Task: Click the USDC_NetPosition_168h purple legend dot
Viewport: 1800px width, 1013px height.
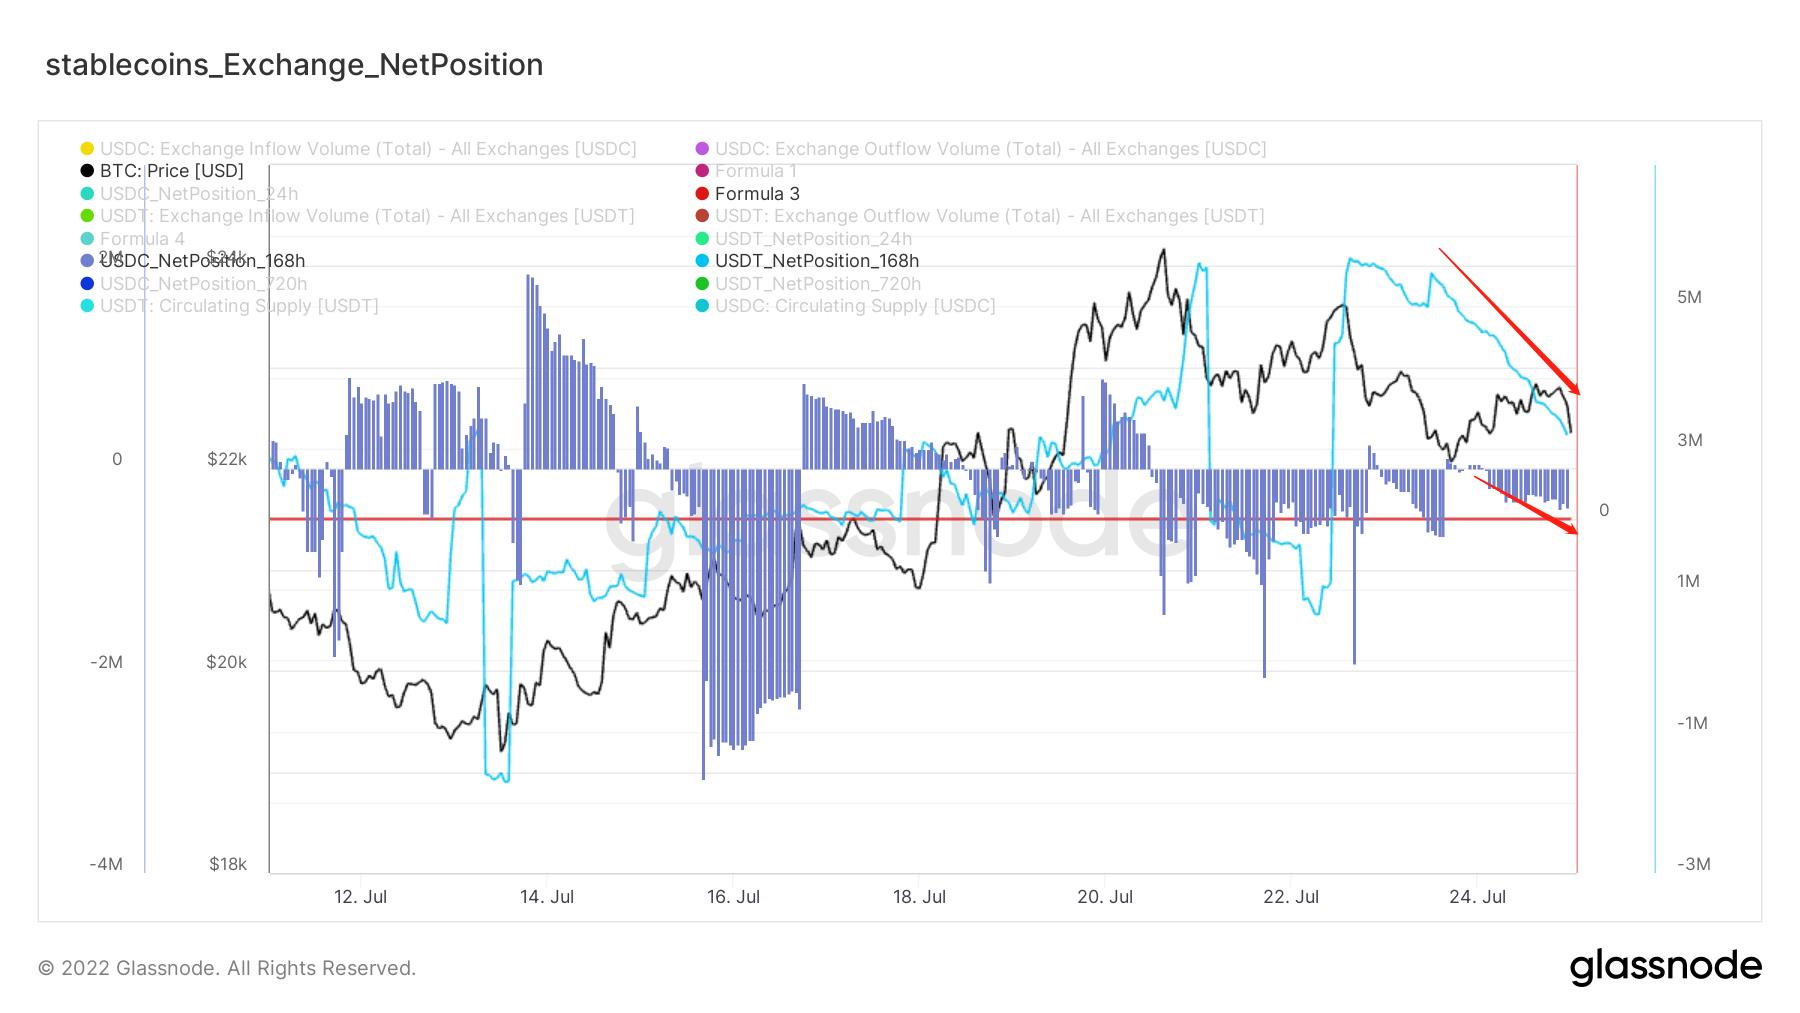Action: 87,261
